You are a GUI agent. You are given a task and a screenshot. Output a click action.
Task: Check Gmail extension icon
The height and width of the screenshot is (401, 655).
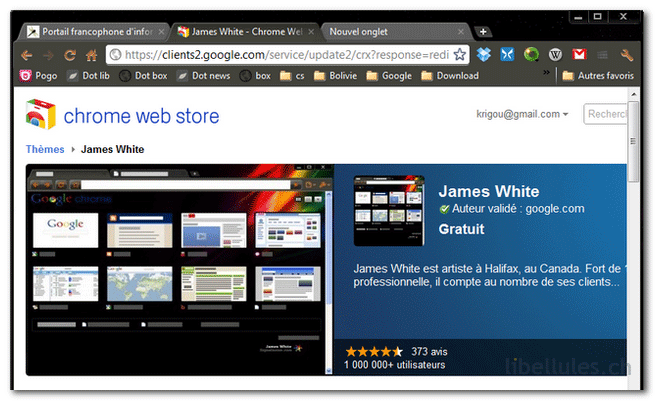[579, 54]
